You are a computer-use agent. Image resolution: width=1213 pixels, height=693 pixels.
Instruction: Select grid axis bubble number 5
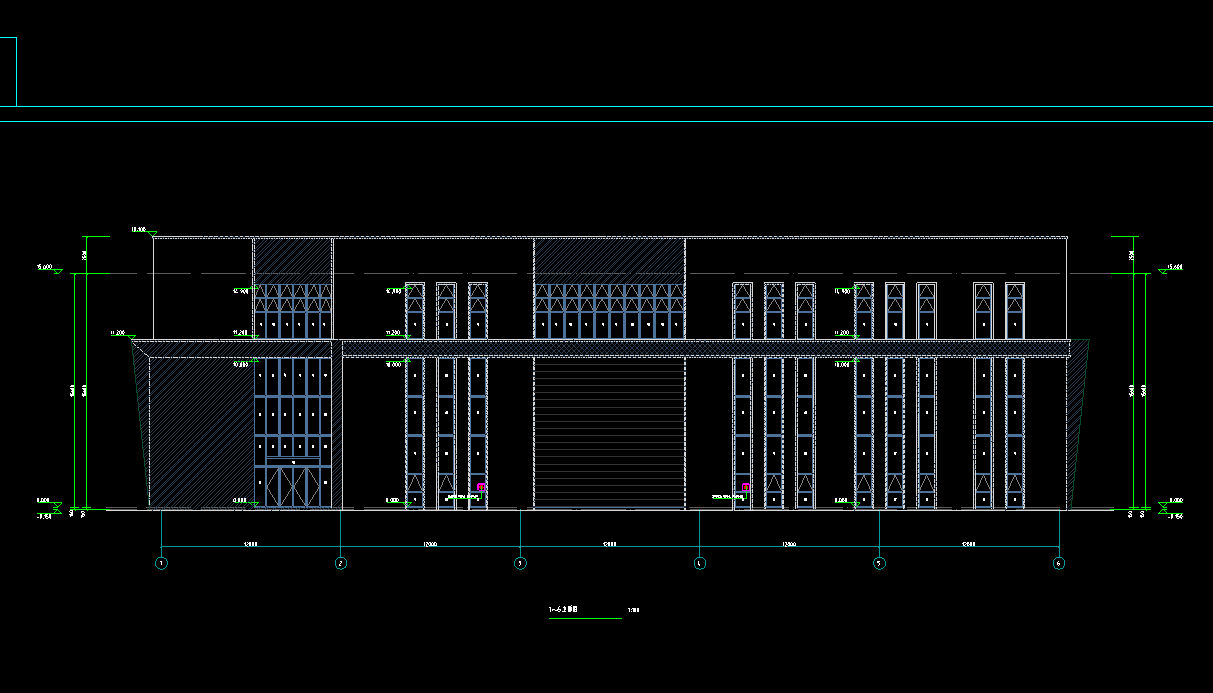[x=879, y=563]
